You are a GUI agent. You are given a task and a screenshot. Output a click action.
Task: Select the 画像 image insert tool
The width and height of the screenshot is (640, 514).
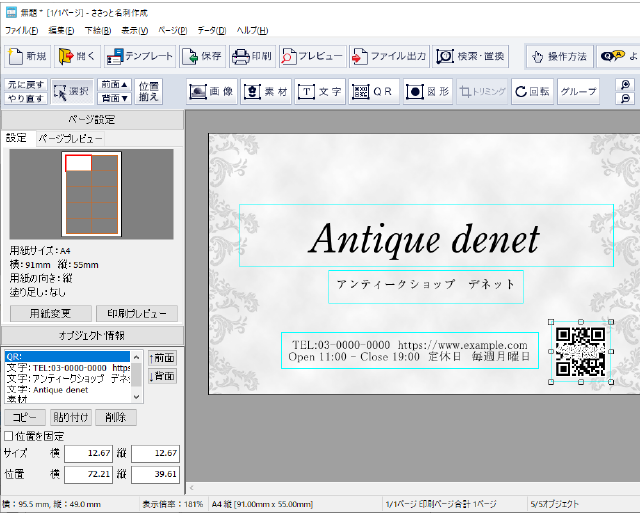212,91
